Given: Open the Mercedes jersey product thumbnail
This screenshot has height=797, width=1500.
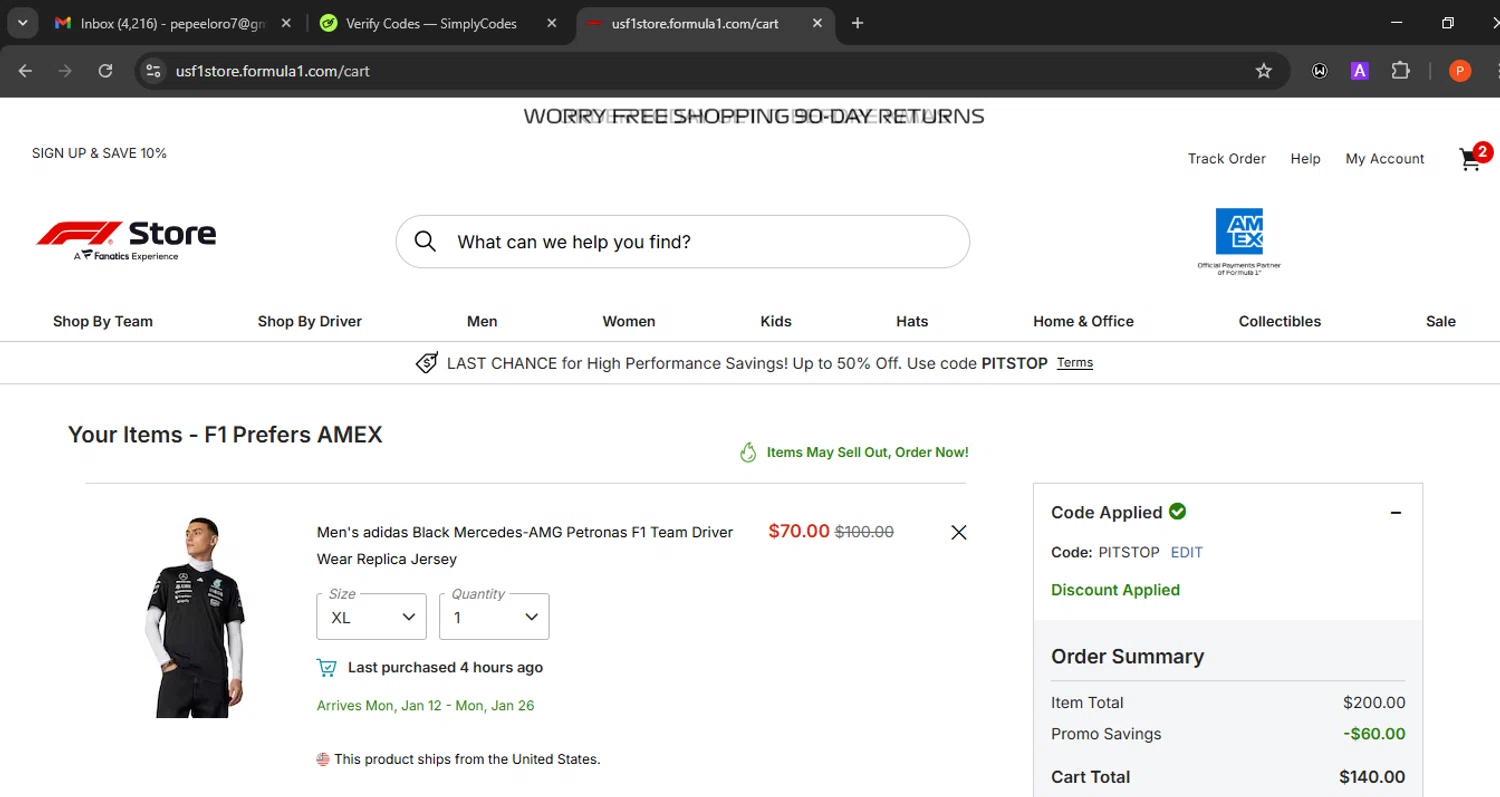Looking at the screenshot, I should point(193,616).
